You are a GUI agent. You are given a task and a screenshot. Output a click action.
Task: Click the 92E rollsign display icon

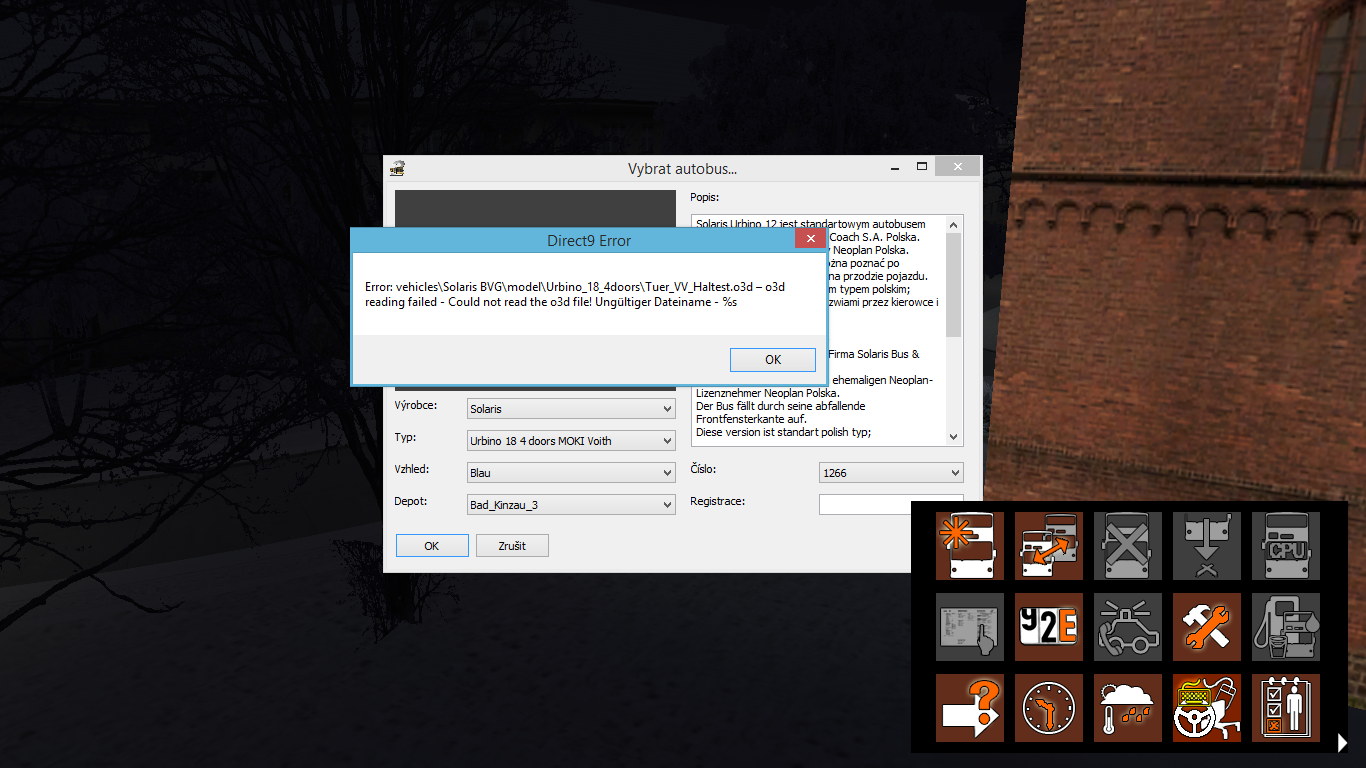pos(1048,627)
